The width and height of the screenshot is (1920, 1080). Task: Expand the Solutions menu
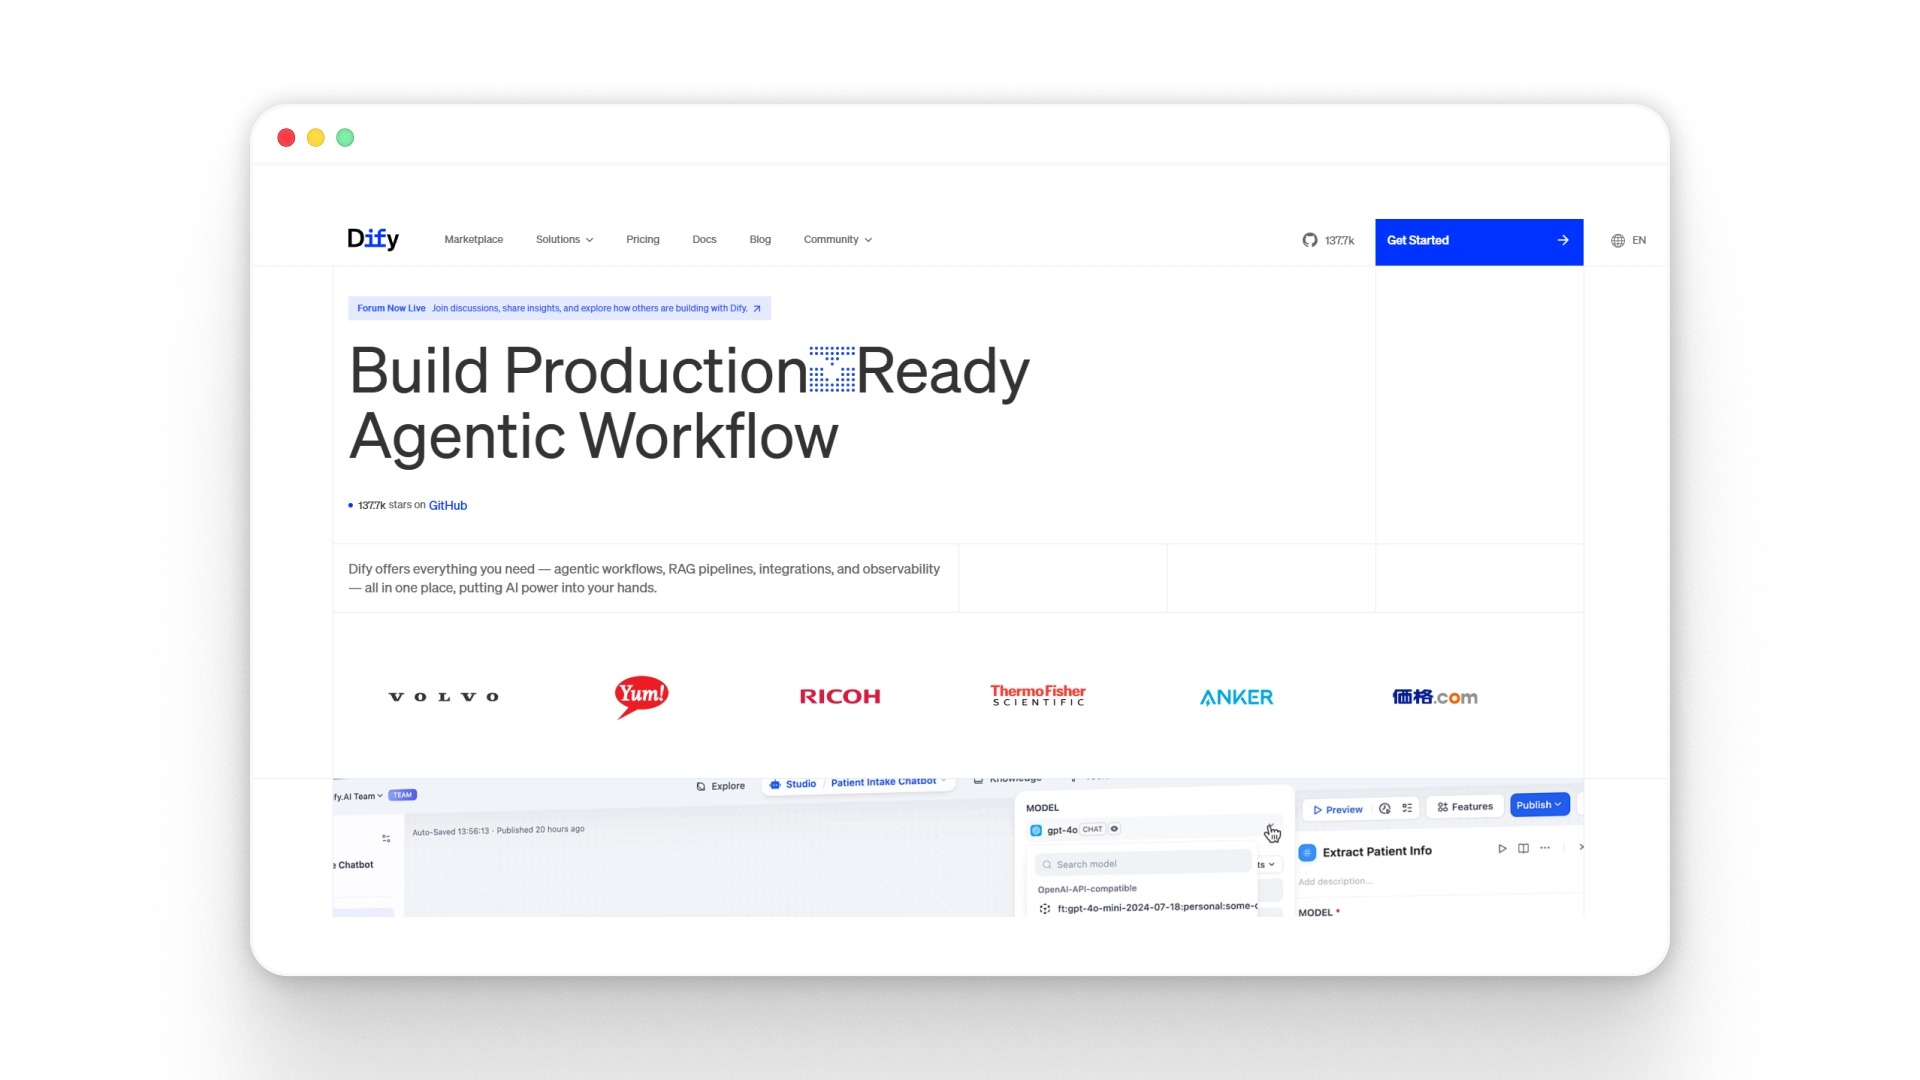[564, 240]
